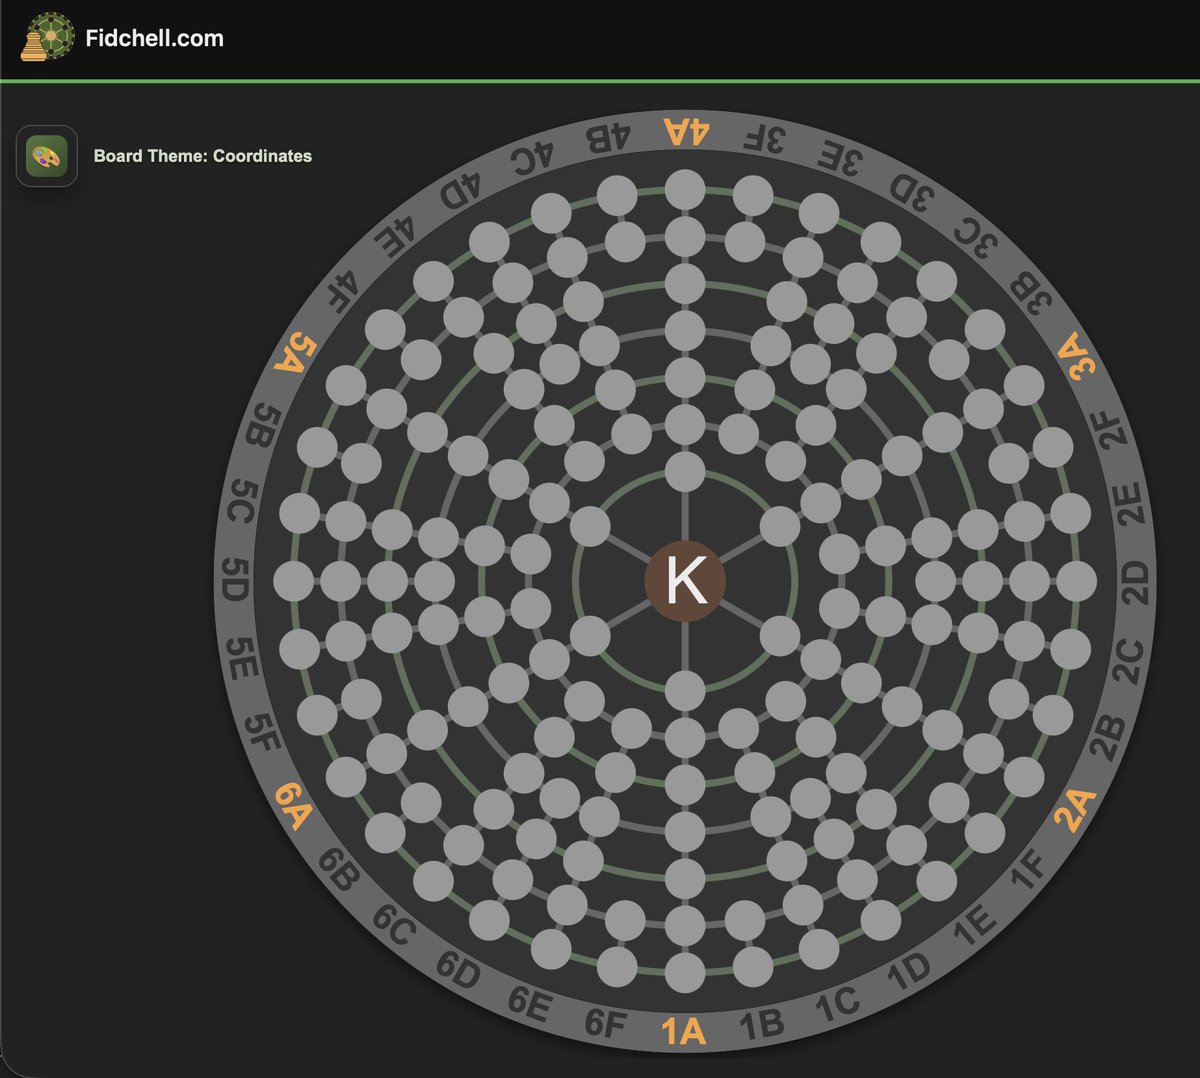Select the node directly below the King

(x=685, y=691)
